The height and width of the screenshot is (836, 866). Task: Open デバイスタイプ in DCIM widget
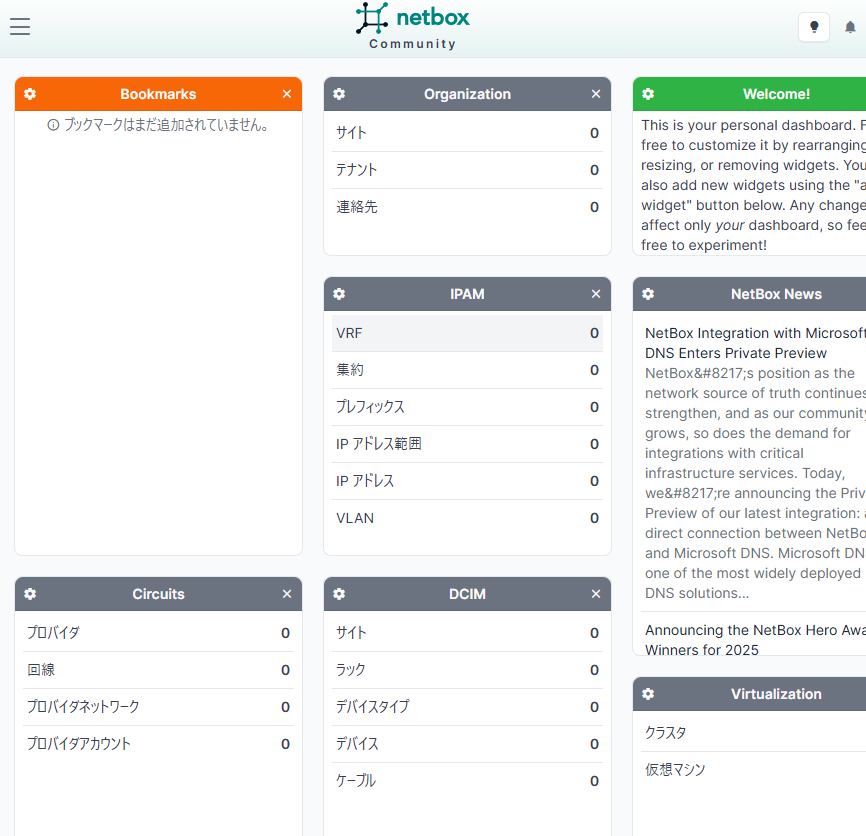[467, 707]
